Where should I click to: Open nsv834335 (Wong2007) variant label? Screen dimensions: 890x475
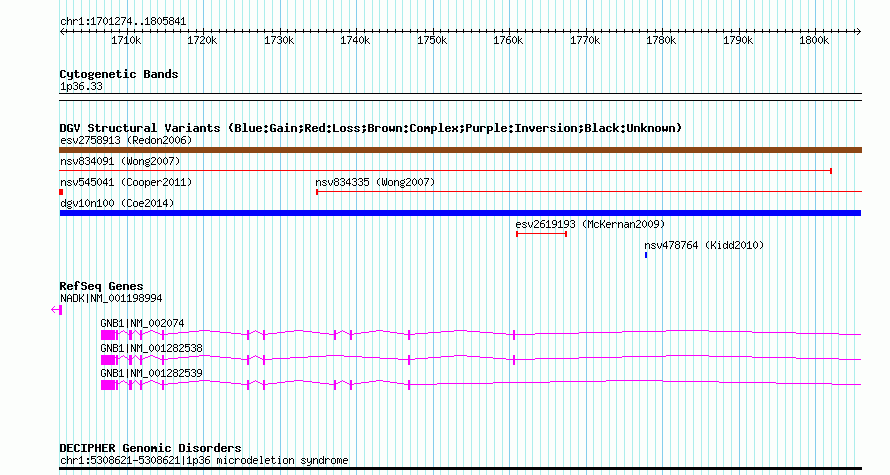click(x=375, y=182)
